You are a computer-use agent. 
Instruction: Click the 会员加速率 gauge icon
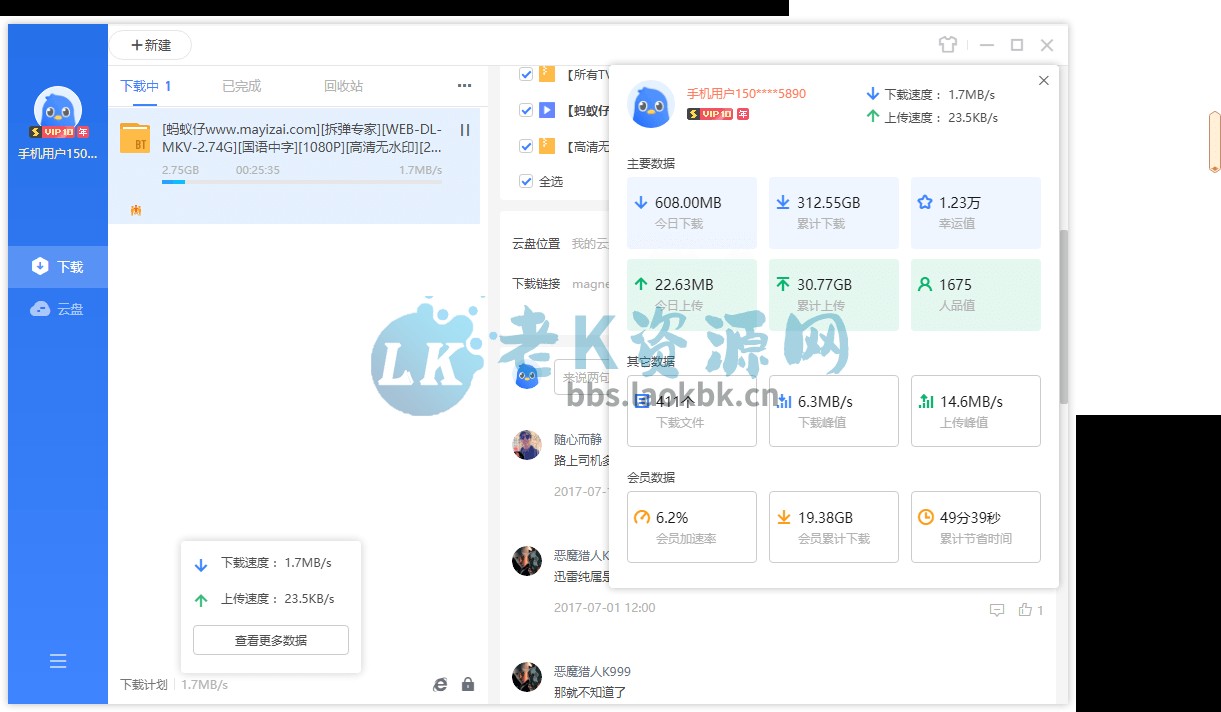pyautogui.click(x=642, y=517)
